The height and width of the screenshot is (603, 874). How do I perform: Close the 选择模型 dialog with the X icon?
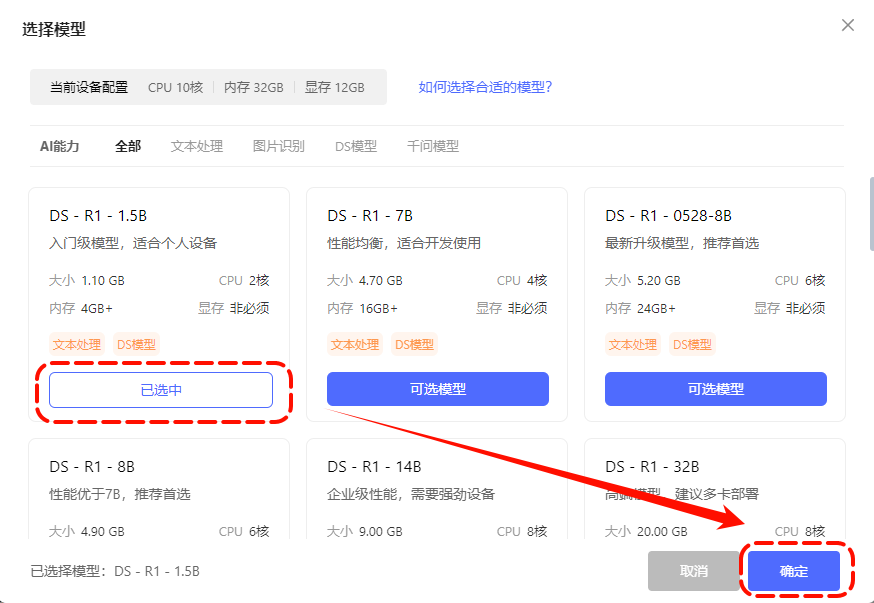pyautogui.click(x=848, y=25)
